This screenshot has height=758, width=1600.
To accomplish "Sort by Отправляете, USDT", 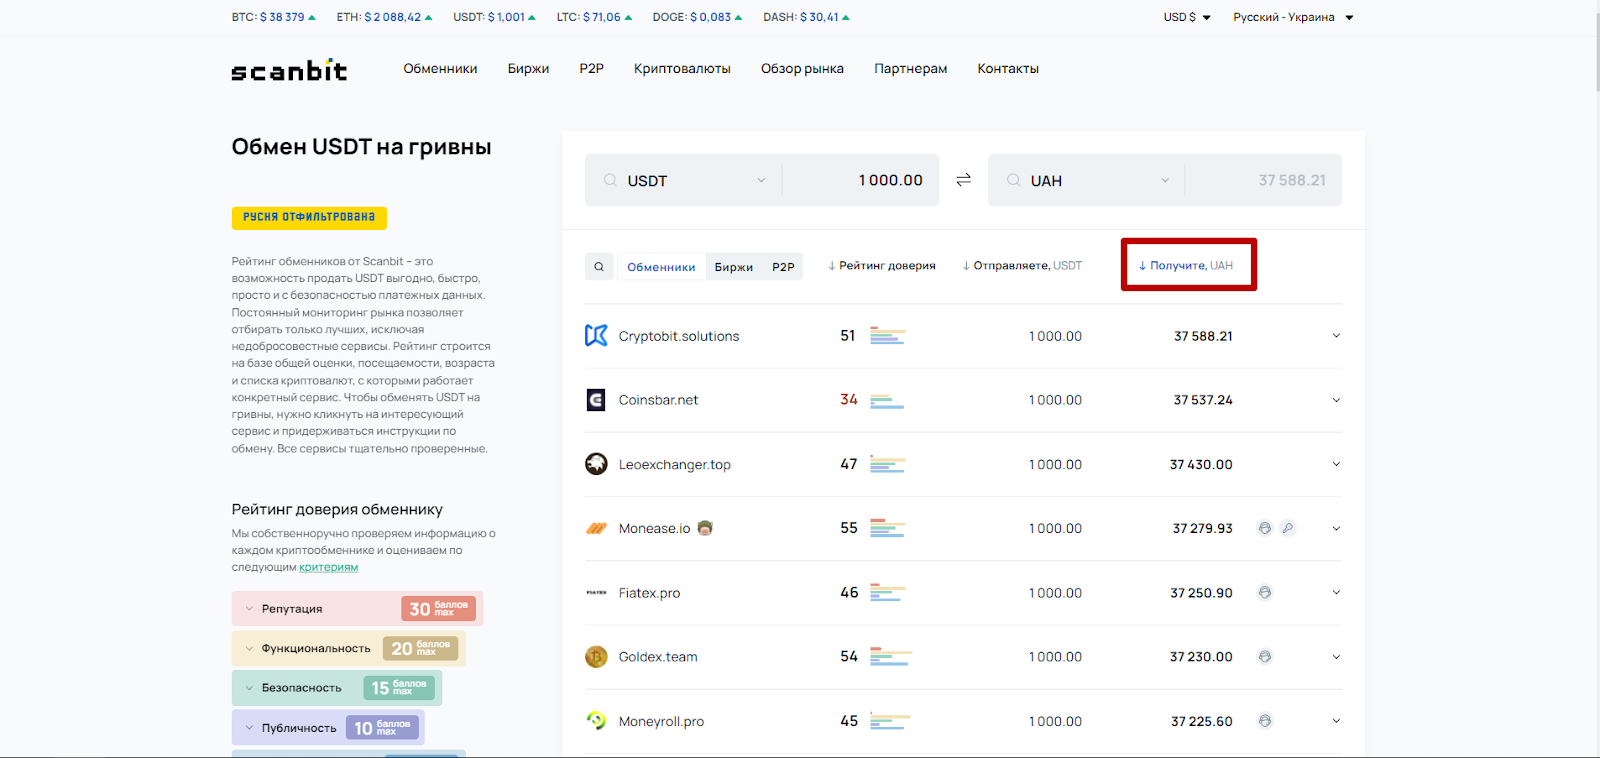I will pos(1022,266).
